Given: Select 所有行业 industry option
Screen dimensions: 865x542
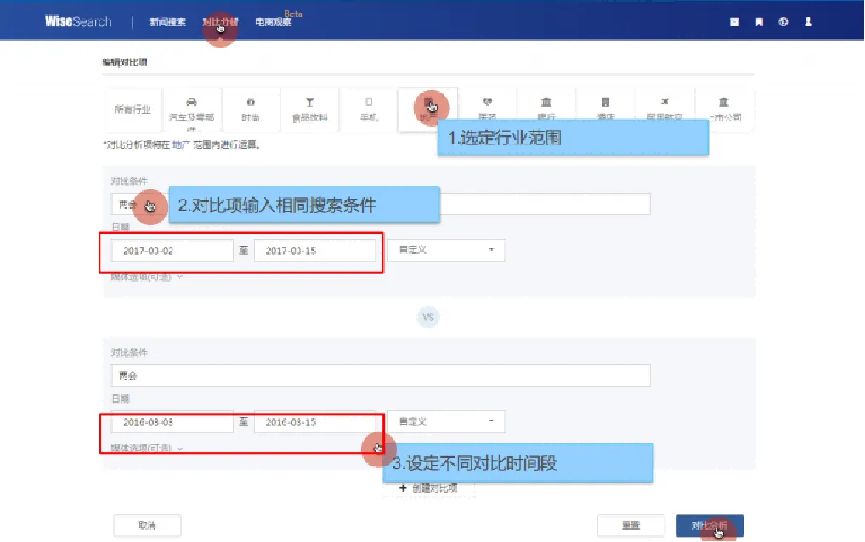Looking at the screenshot, I should point(131,109).
